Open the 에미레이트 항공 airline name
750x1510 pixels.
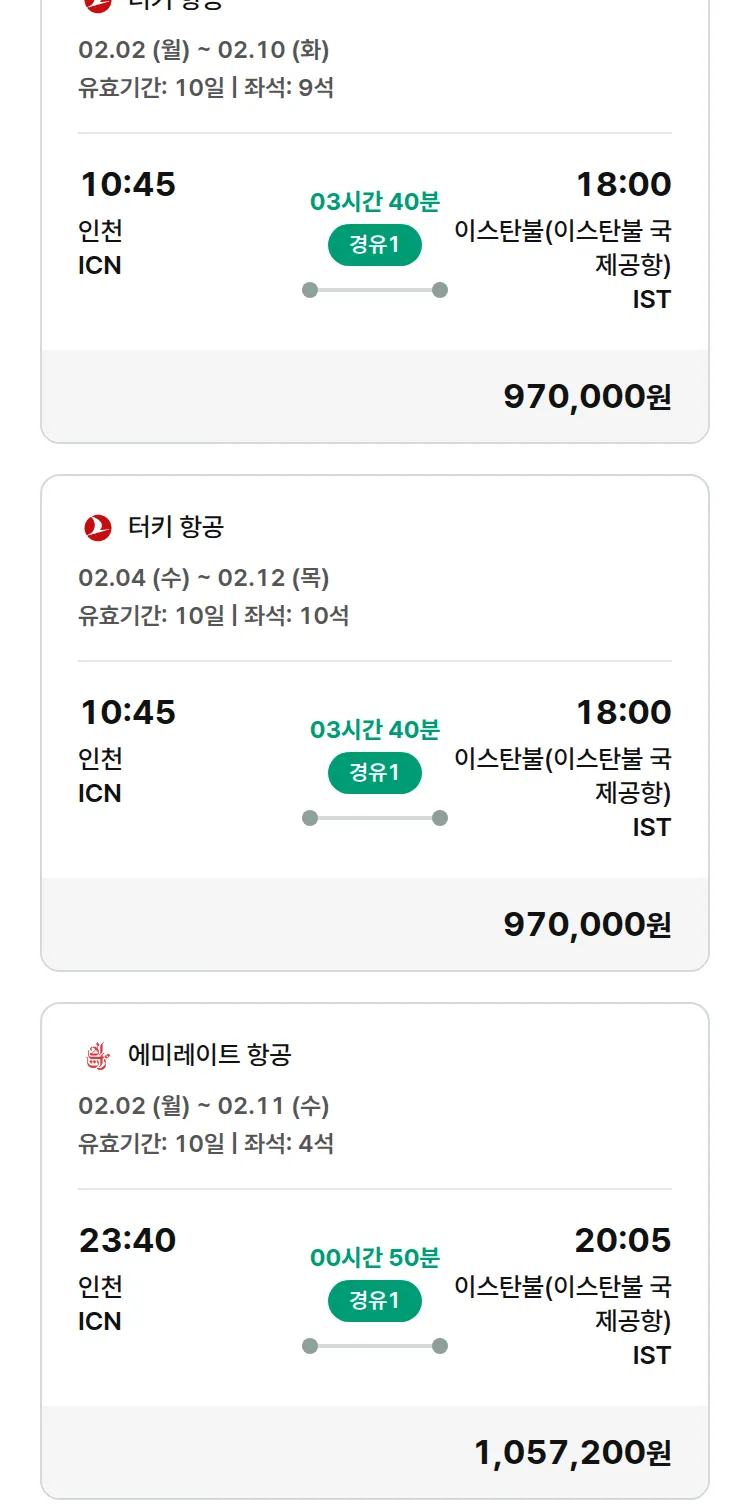(x=210, y=1055)
